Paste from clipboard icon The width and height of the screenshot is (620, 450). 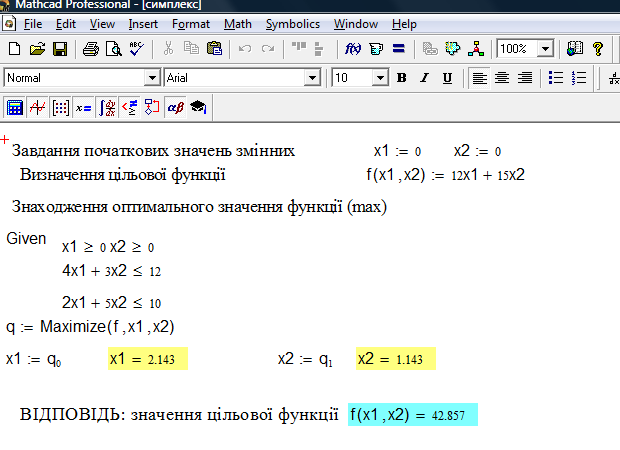tap(215, 49)
